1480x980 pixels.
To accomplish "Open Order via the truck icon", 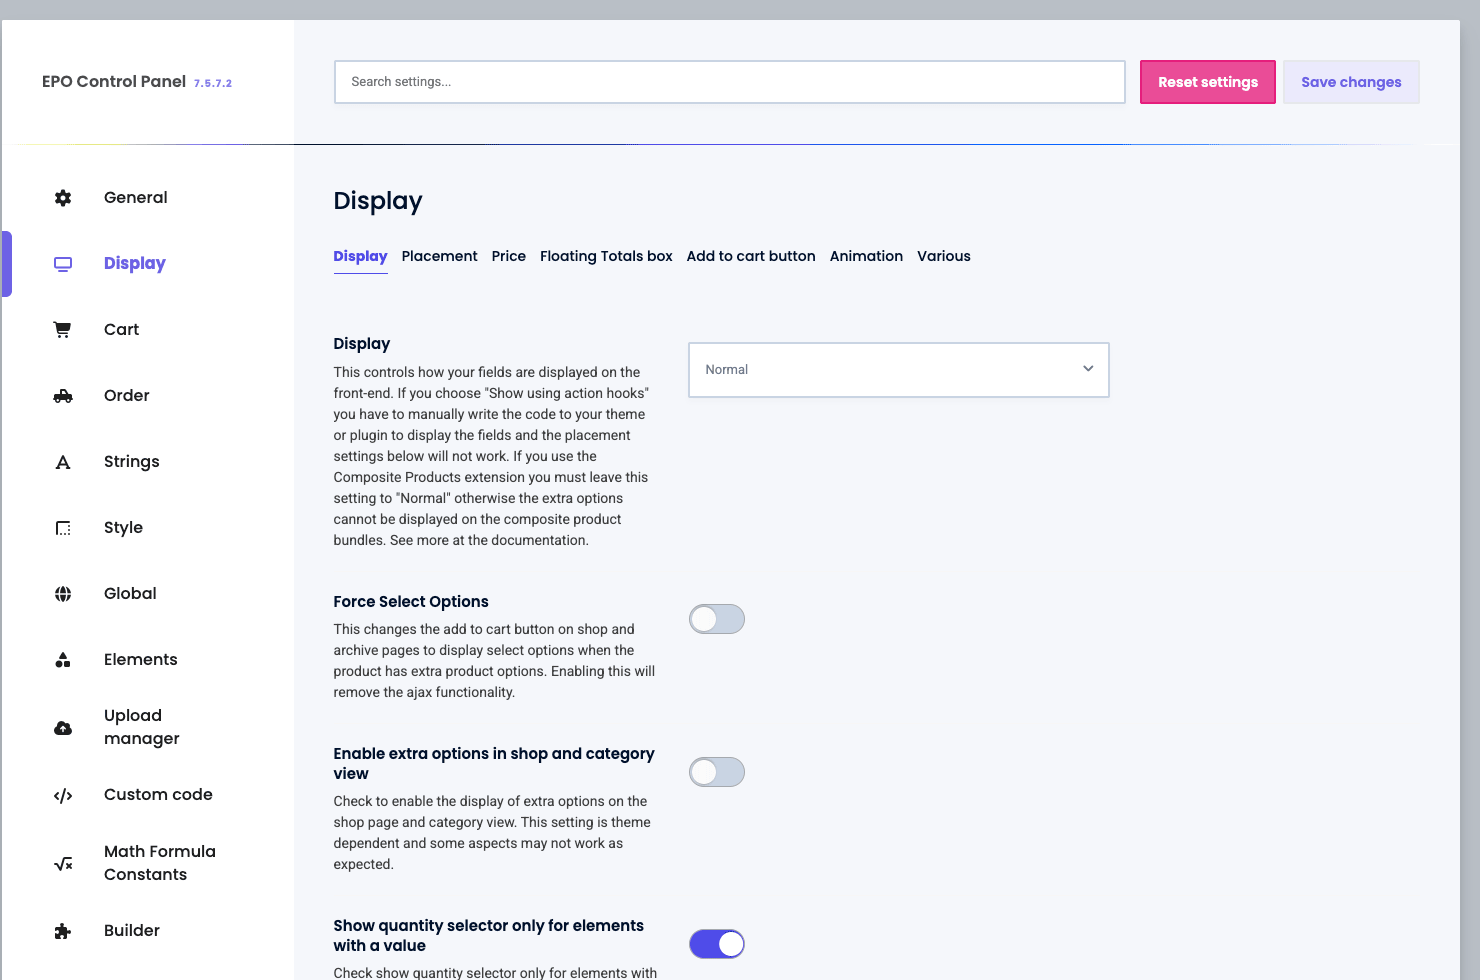I will [x=63, y=396].
